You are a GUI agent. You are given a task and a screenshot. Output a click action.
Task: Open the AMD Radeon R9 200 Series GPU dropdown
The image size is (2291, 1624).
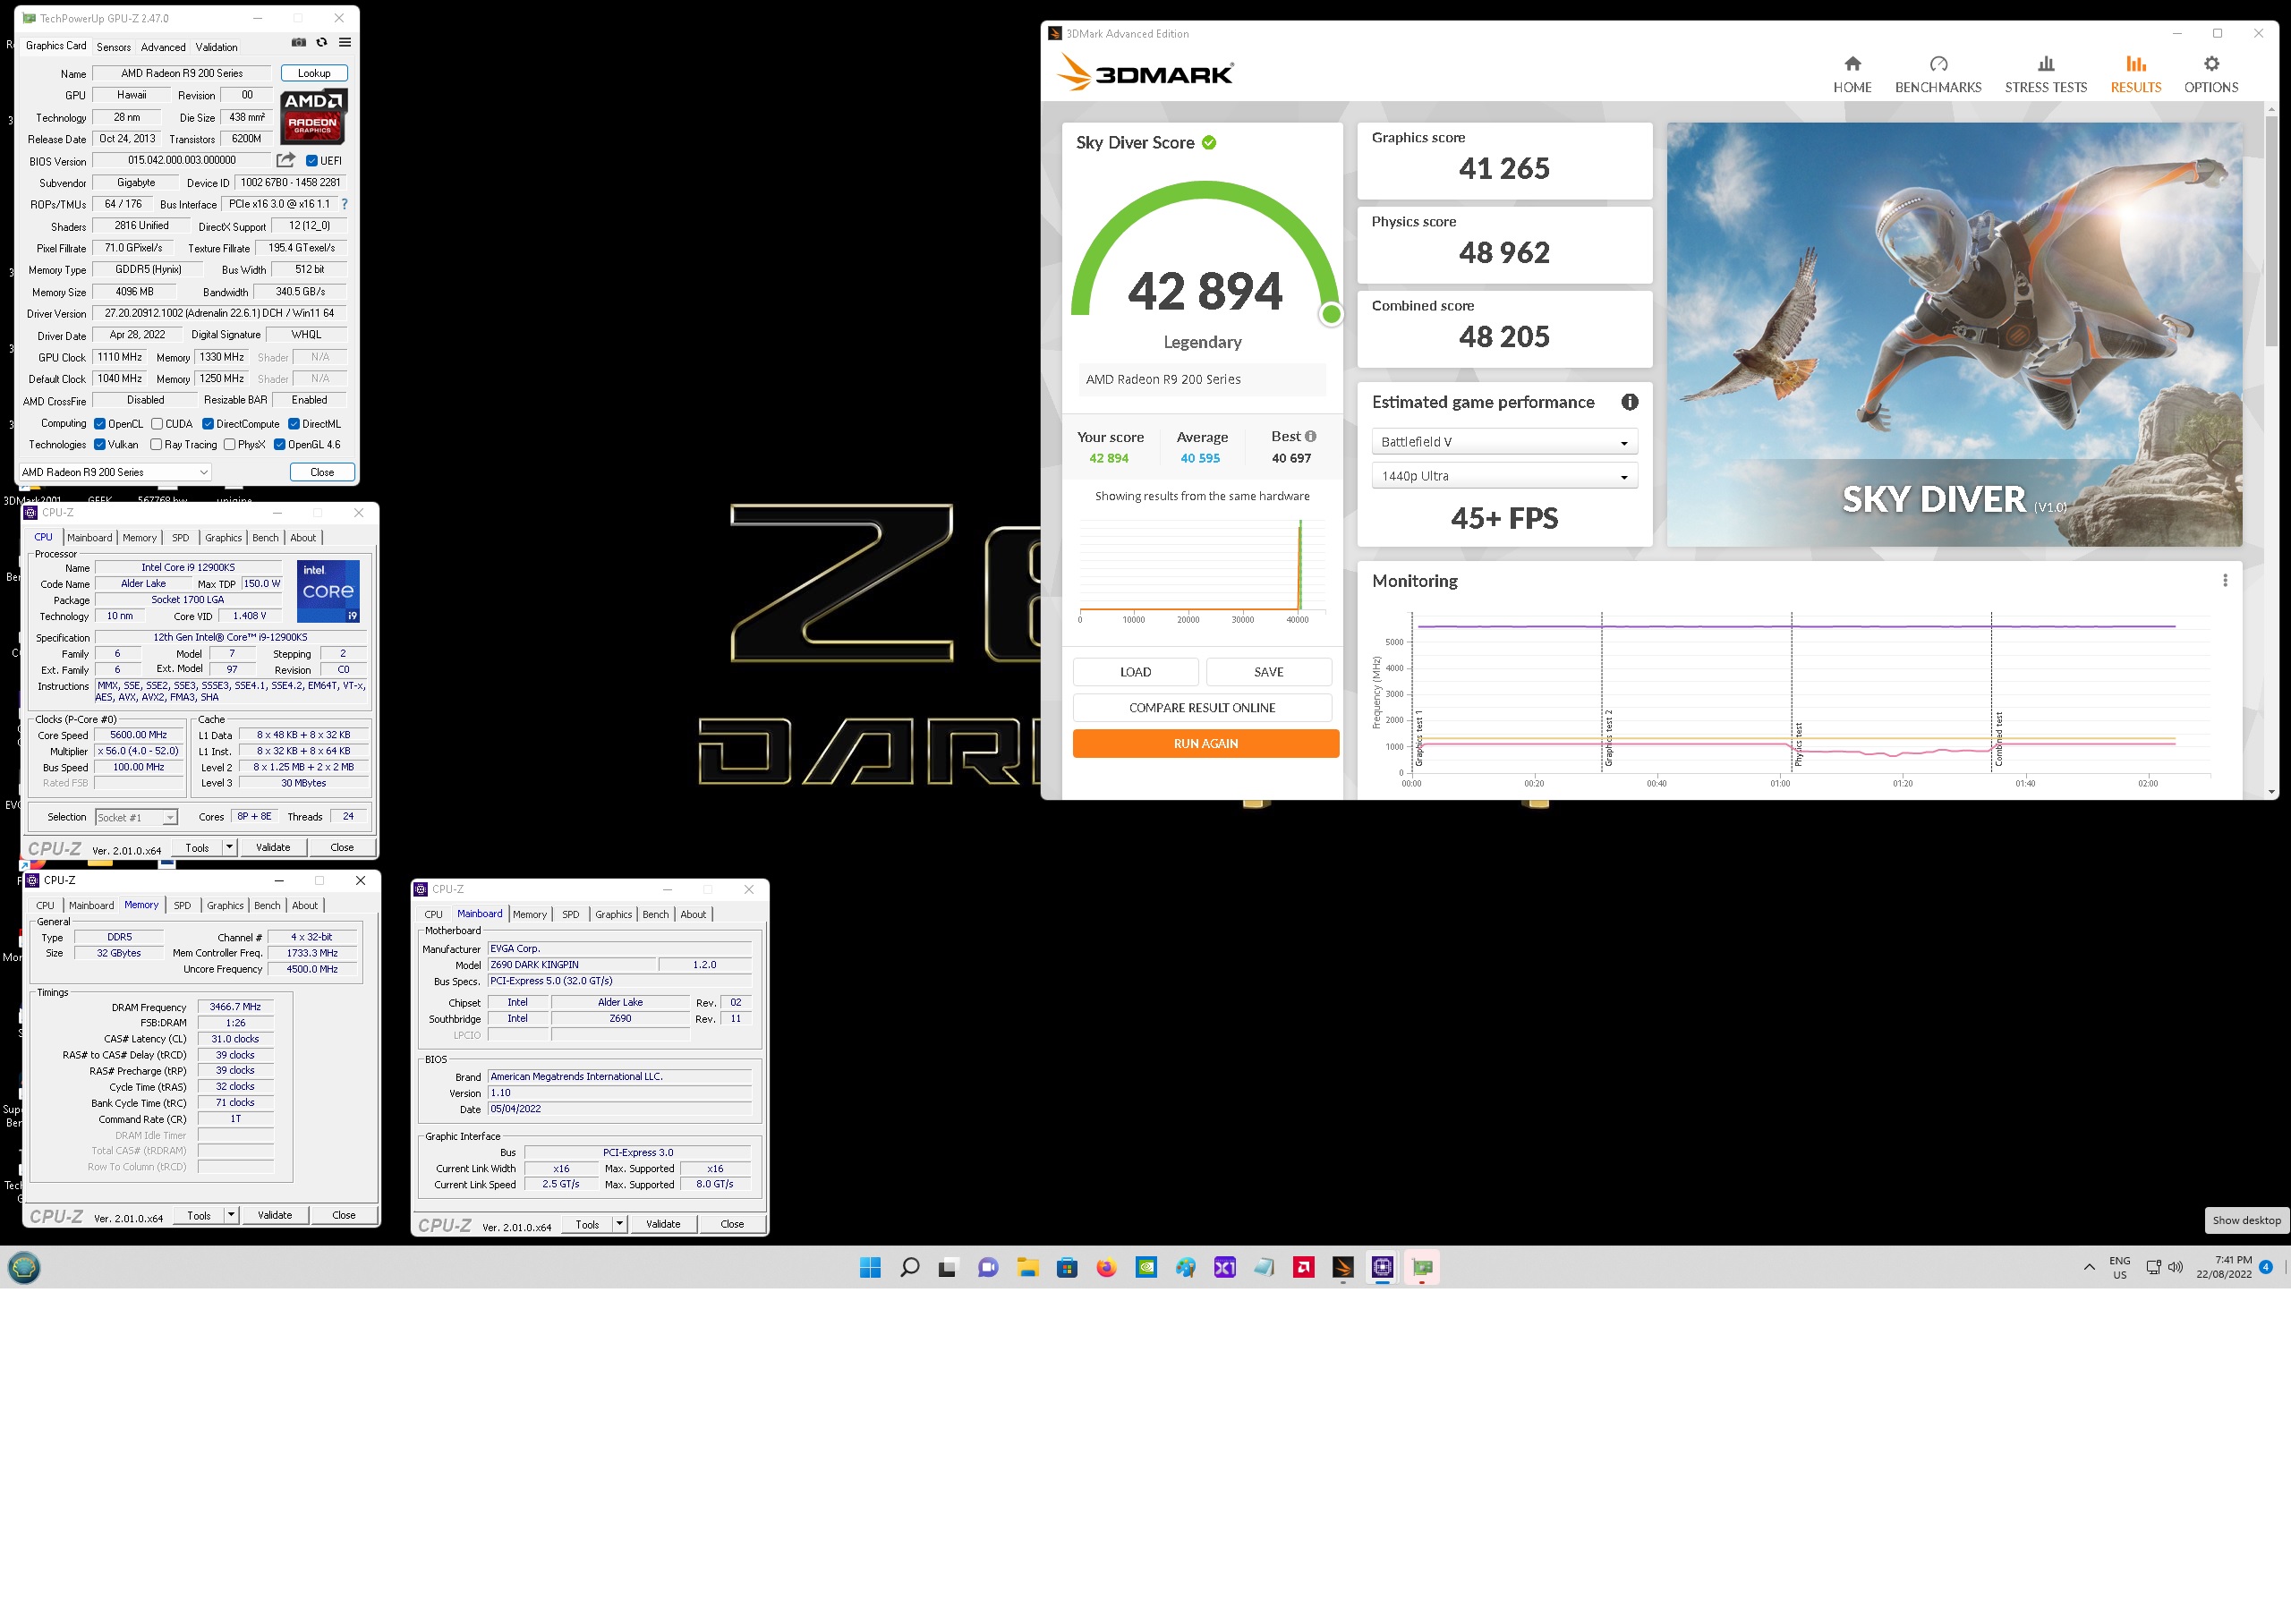coord(116,472)
